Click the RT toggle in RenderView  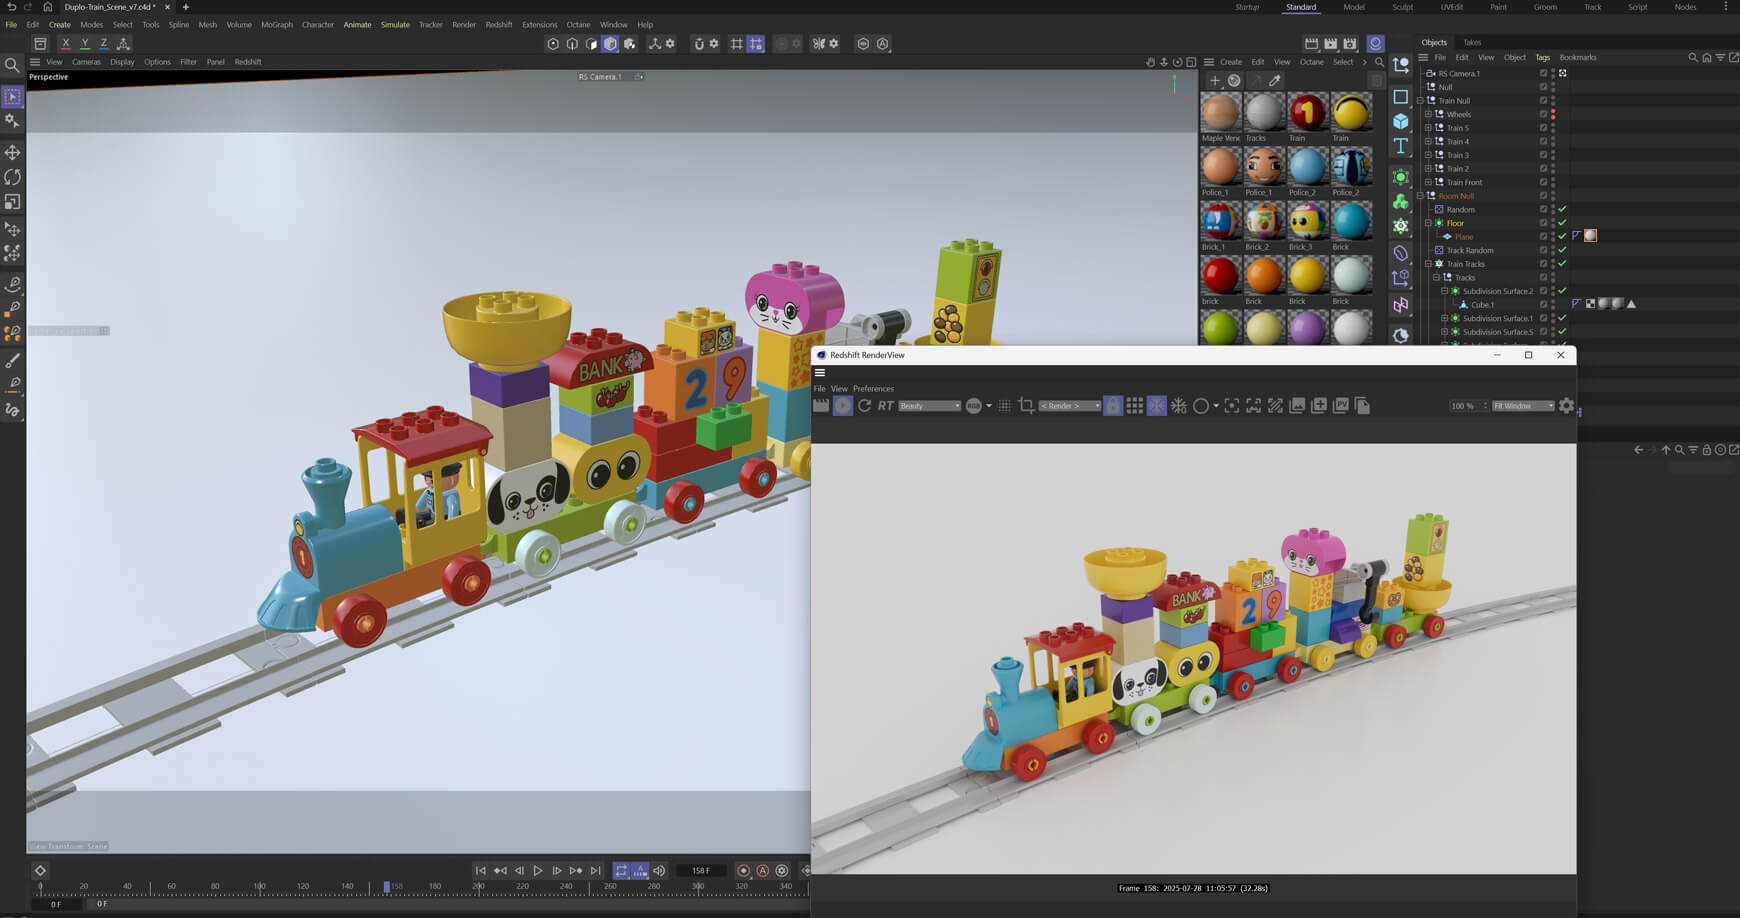(885, 405)
